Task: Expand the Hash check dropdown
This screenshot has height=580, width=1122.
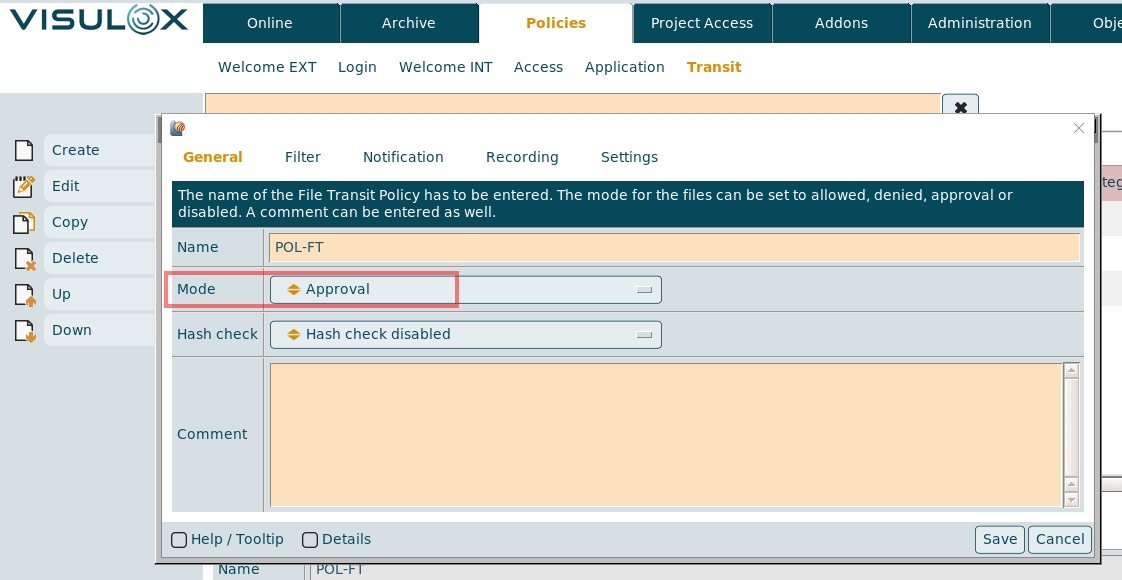Action: [x=465, y=335]
